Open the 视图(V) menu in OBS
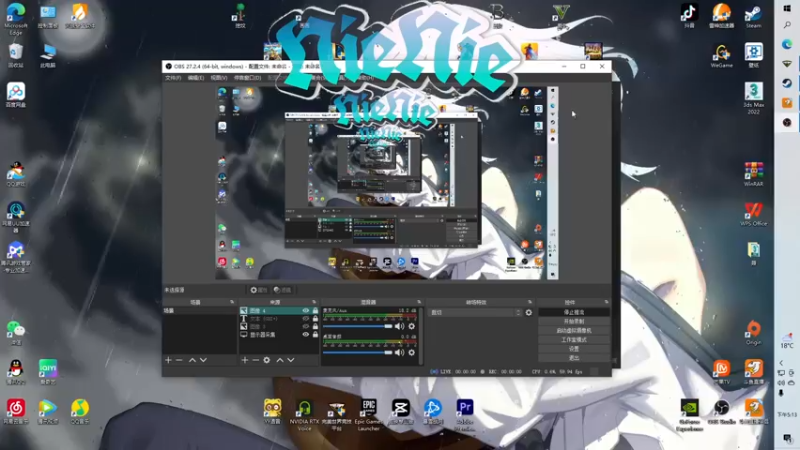 [x=219, y=78]
